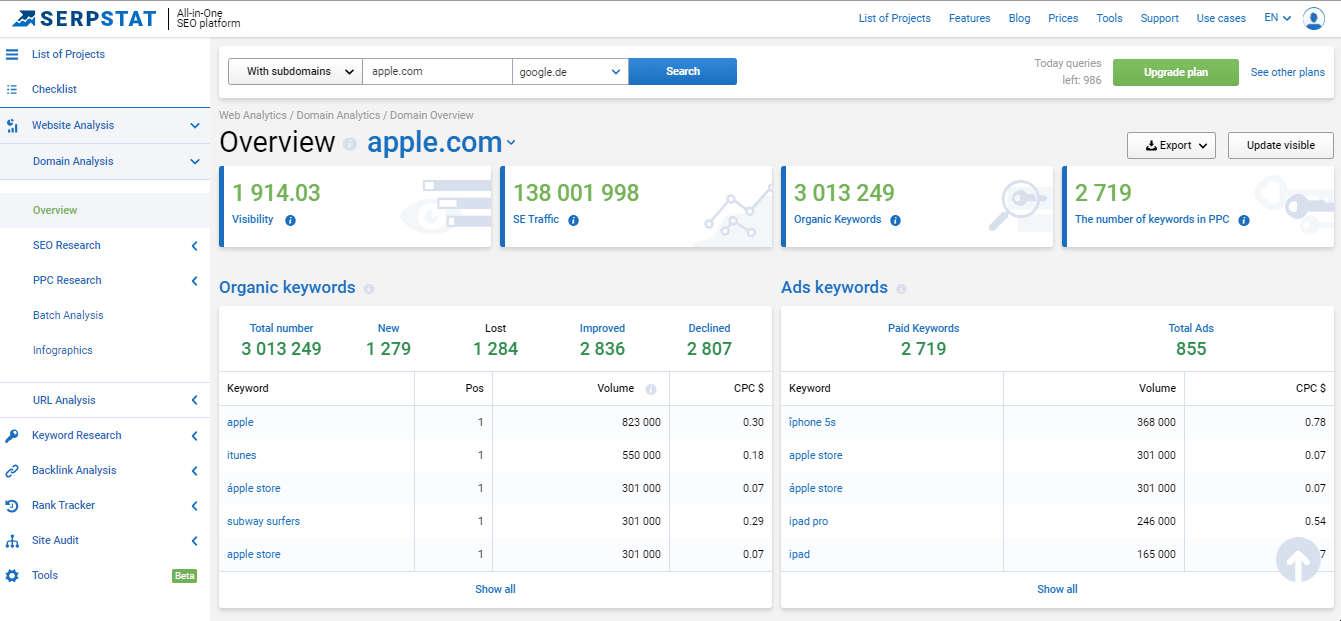Click the green Upgrade plan button
Image resolution: width=1341 pixels, height=621 pixels.
1176,72
